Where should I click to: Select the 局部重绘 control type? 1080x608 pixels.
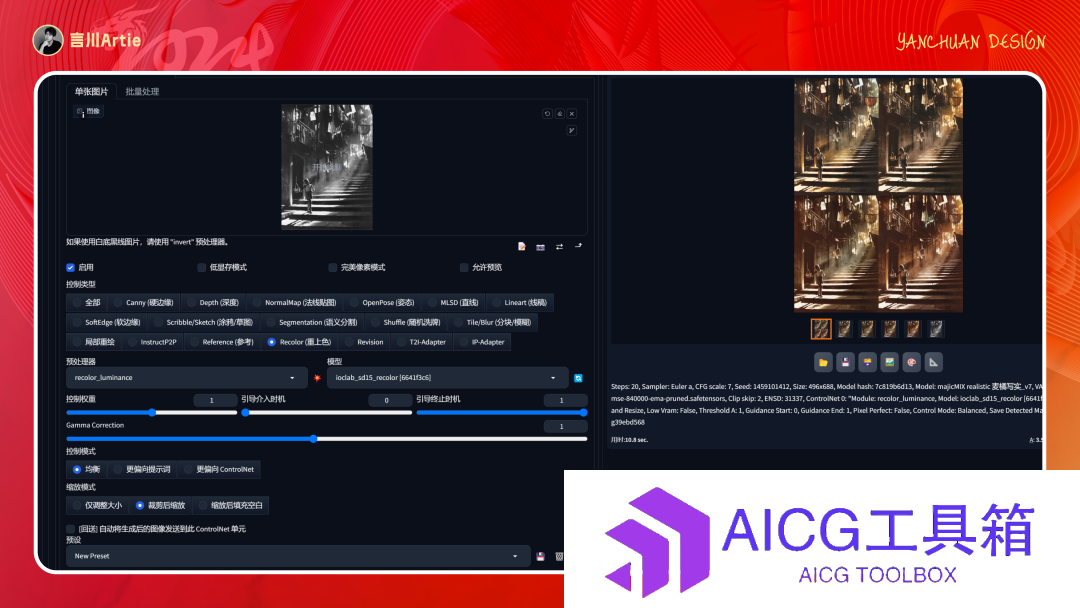tap(94, 342)
